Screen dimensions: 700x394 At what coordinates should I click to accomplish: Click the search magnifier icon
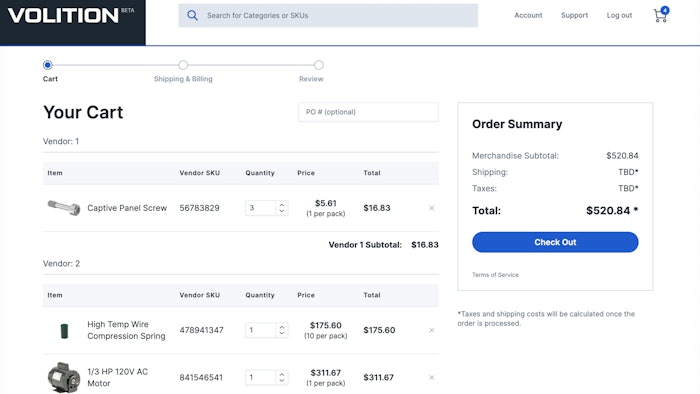192,16
